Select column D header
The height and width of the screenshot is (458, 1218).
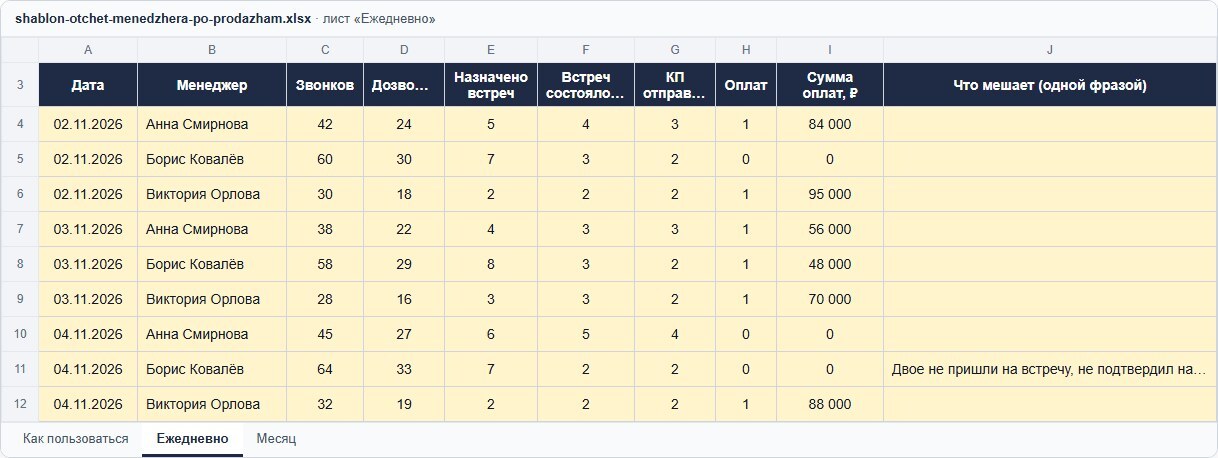404,50
